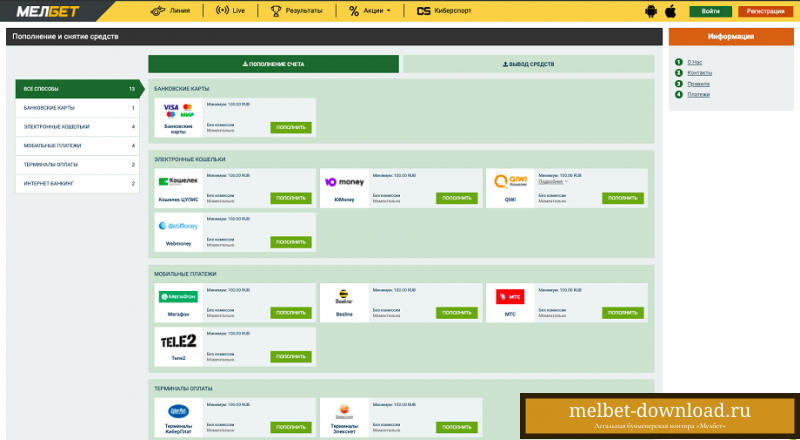Click the Melbet logo

48,11
